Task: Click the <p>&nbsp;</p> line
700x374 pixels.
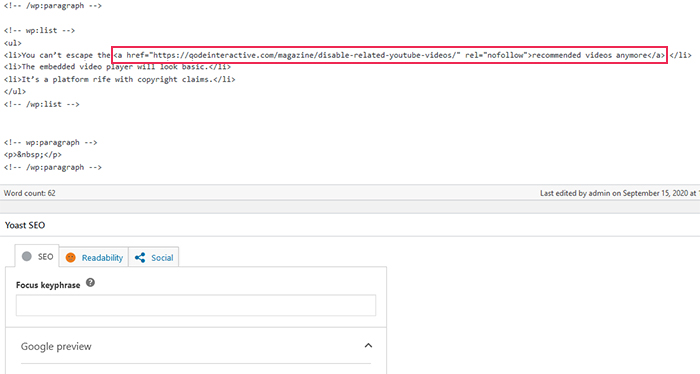Action: click(33, 155)
